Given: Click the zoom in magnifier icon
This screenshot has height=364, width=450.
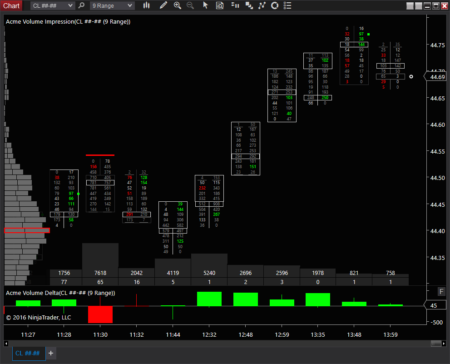Looking at the screenshot, I should click(x=177, y=5).
